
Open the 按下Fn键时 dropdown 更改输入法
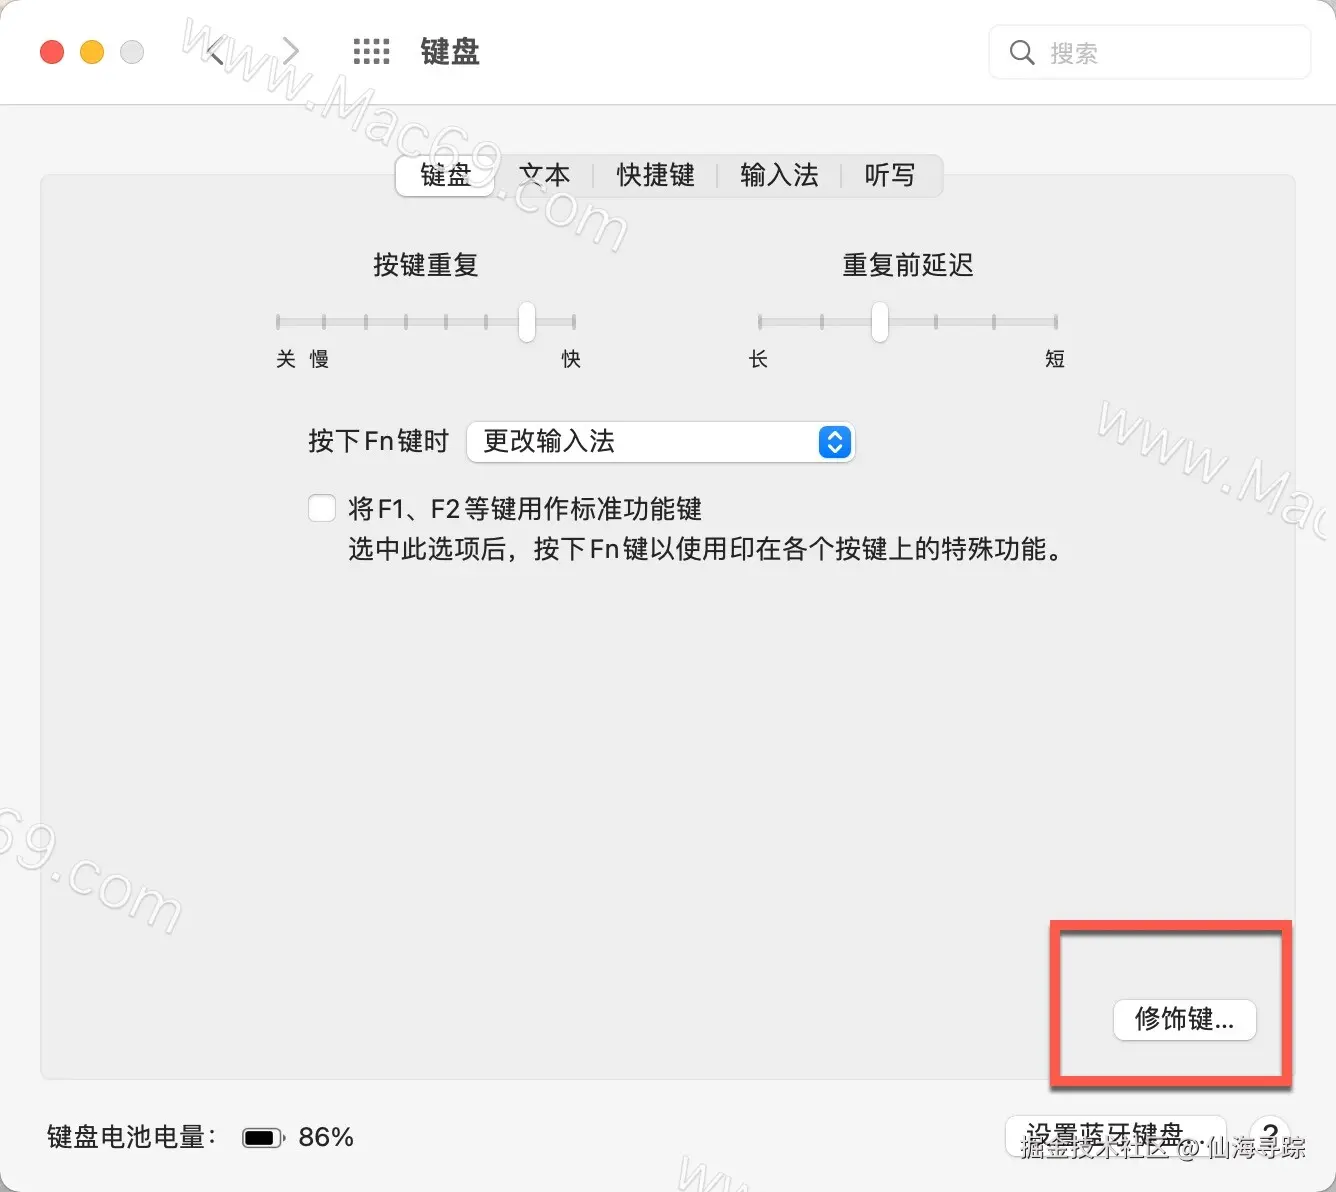tap(660, 442)
